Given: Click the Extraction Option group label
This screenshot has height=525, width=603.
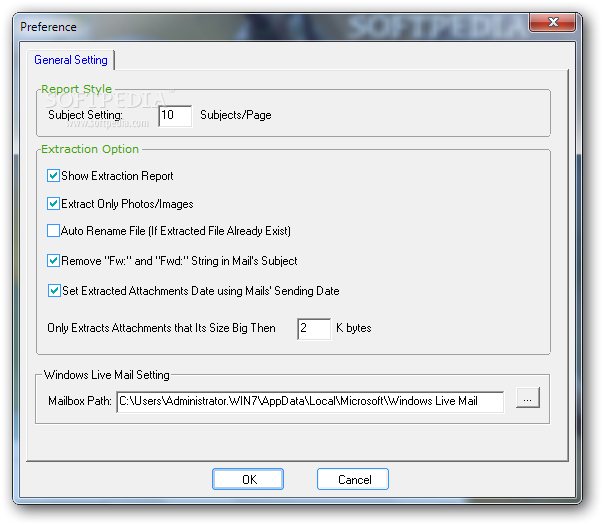Looking at the screenshot, I should tap(90, 149).
